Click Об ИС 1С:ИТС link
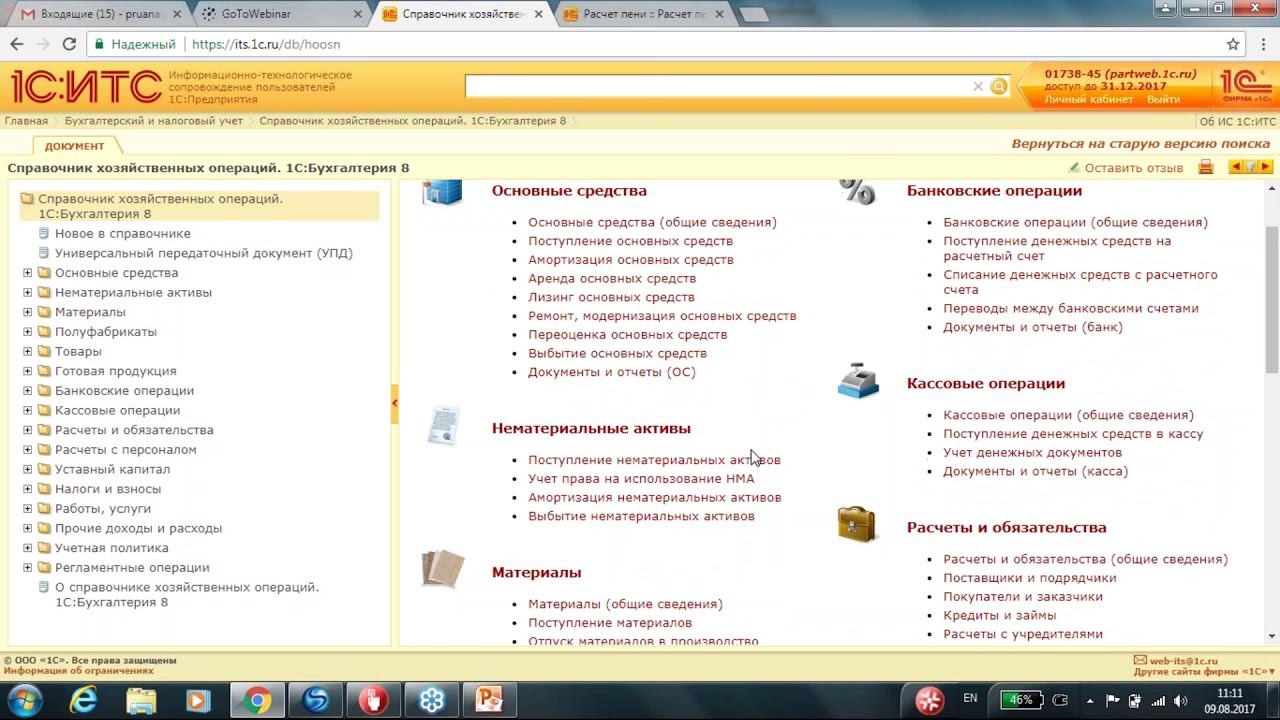The height and width of the screenshot is (720, 1280). [x=1237, y=121]
